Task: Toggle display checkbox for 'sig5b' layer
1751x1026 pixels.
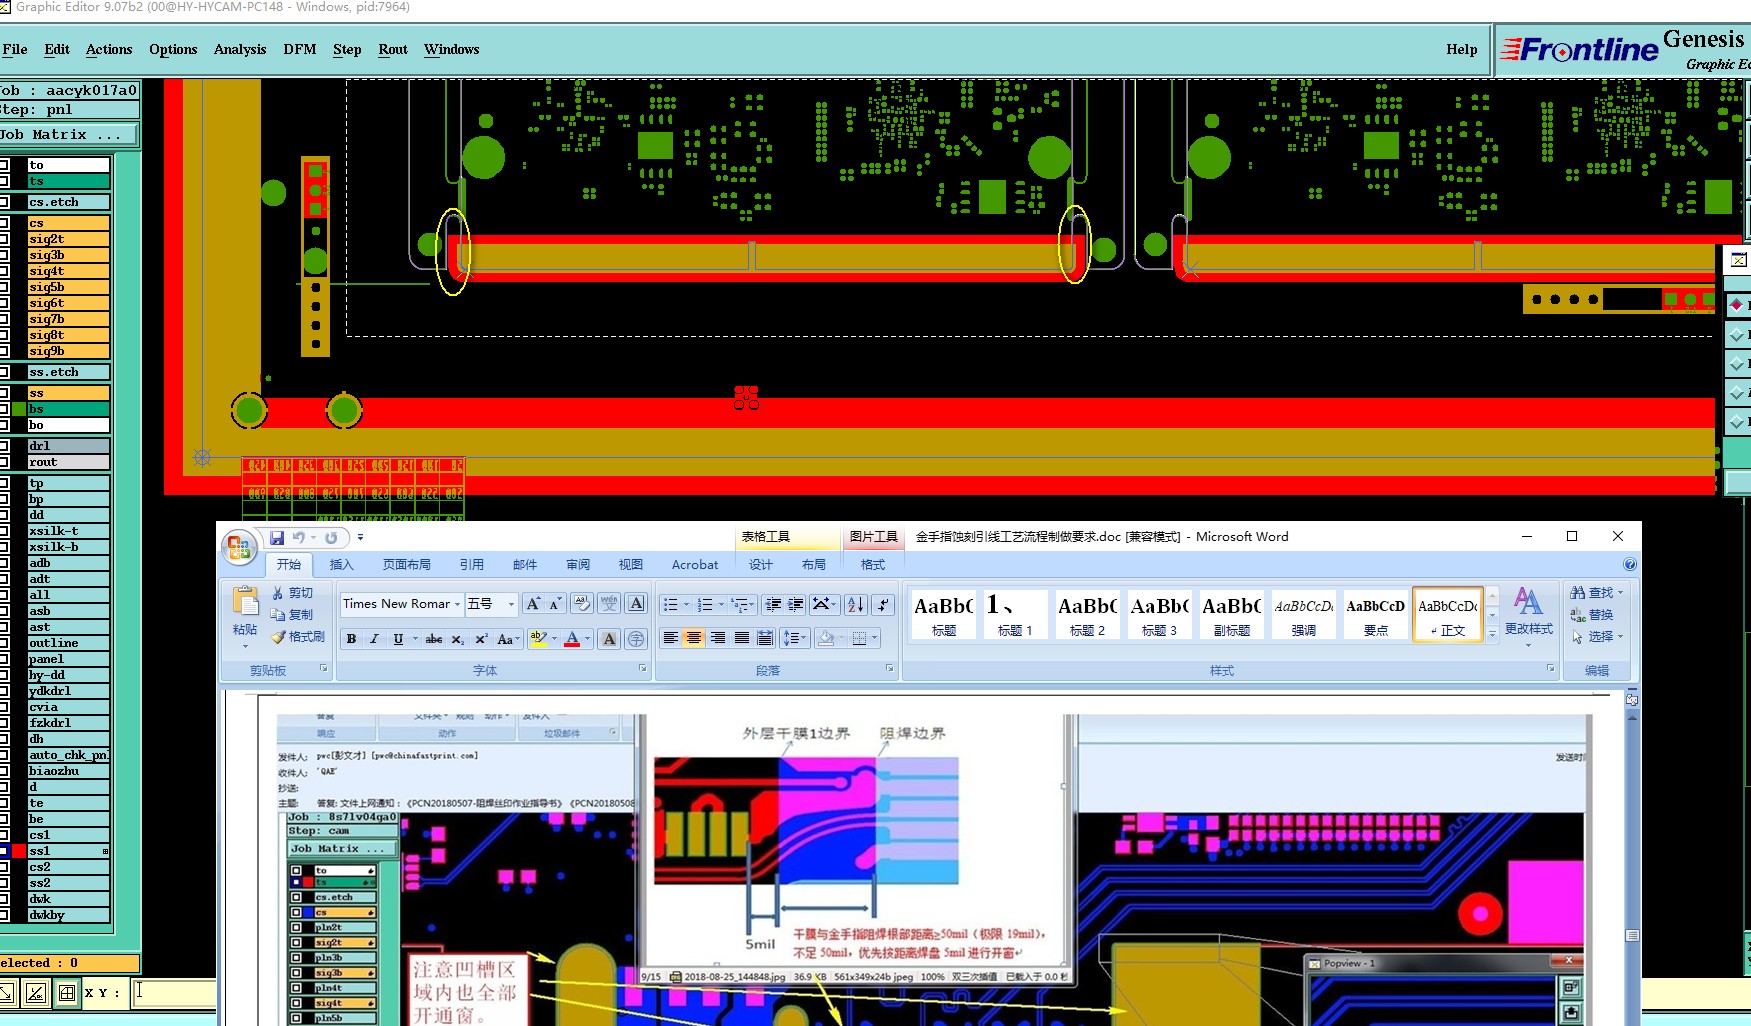Action: [x=4, y=287]
